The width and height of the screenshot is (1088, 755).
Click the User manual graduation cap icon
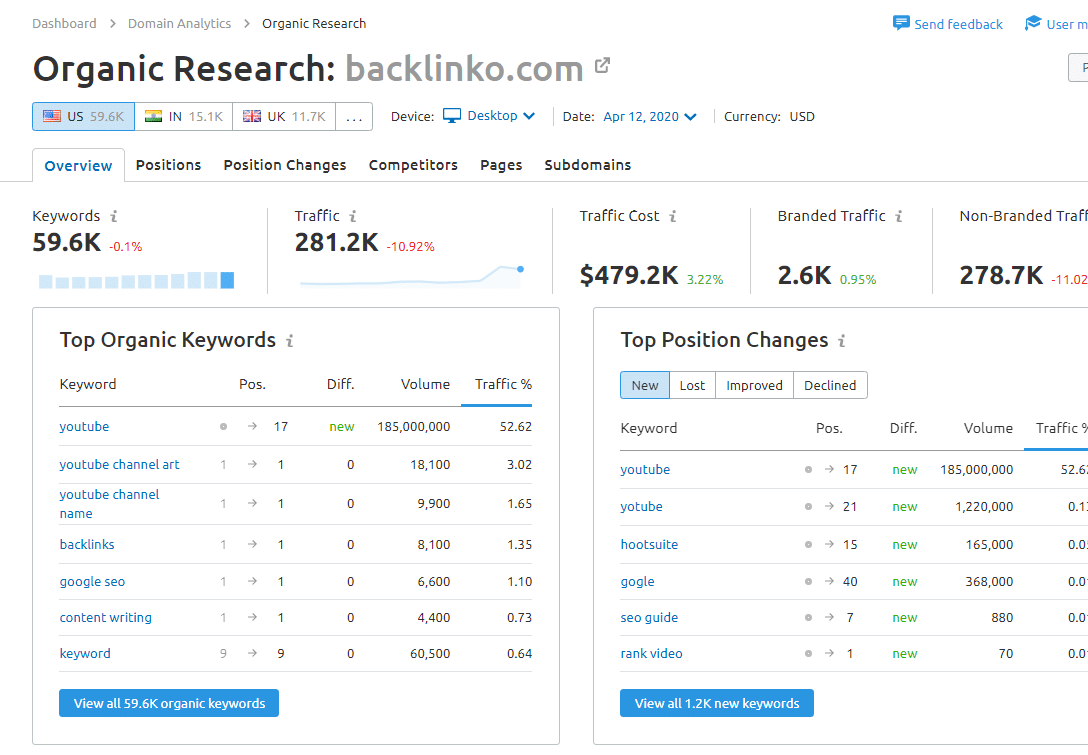(x=1033, y=24)
